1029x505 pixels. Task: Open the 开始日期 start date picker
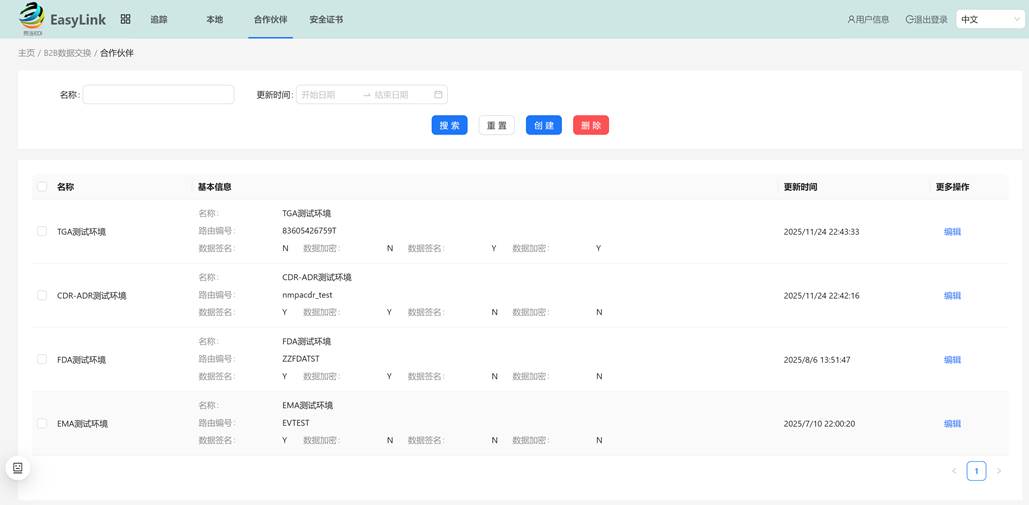[328, 95]
